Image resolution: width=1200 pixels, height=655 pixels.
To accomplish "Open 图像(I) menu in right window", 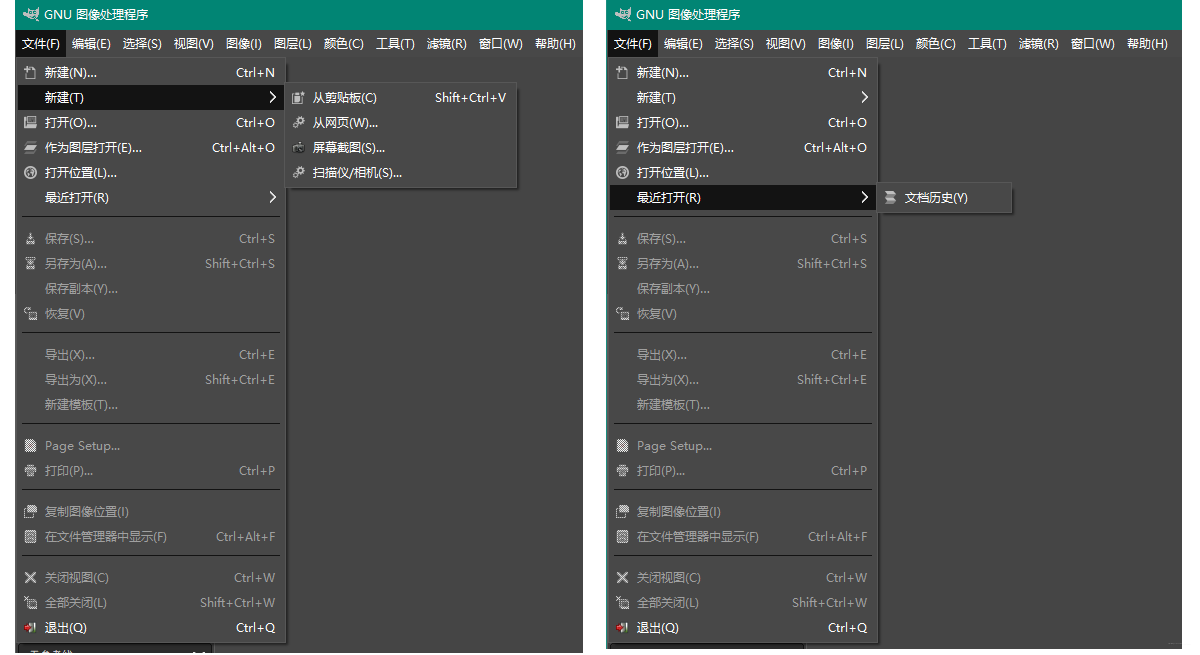I will pos(834,43).
